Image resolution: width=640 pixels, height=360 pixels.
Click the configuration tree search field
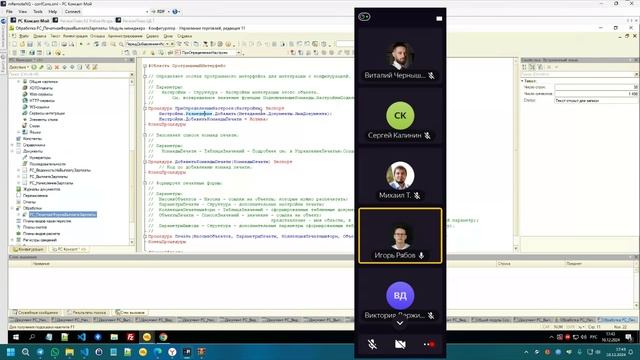pyautogui.click(x=69, y=74)
